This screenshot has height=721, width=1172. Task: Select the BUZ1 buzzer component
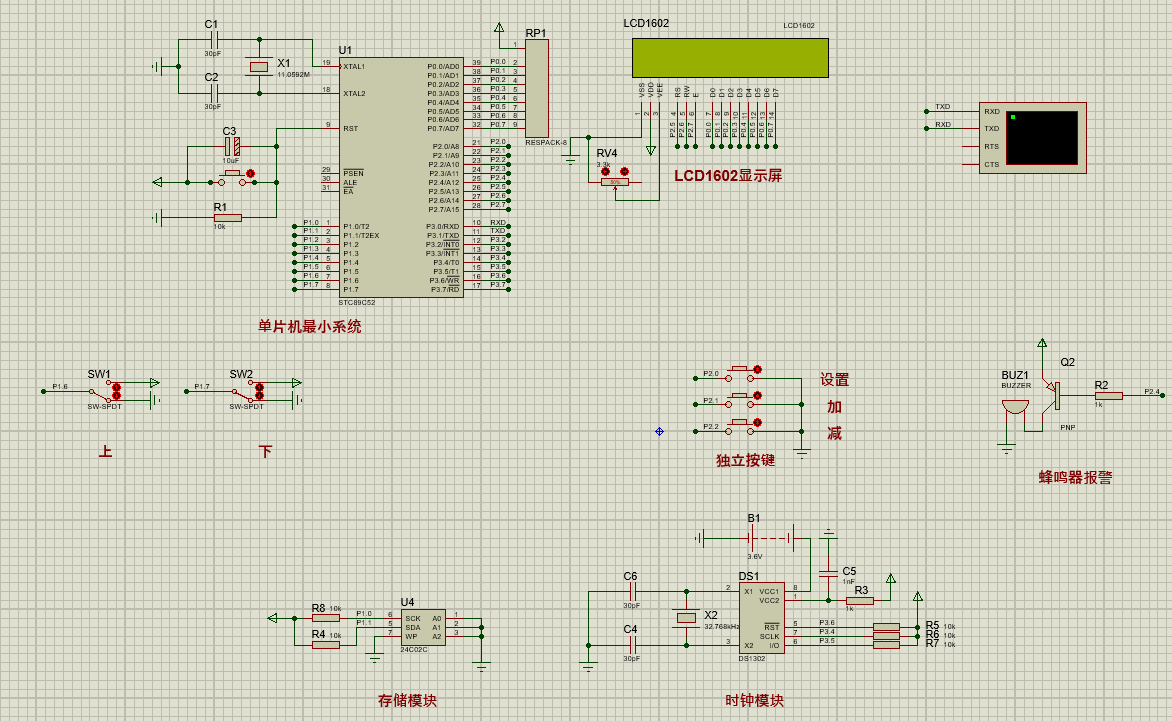tap(1015, 408)
